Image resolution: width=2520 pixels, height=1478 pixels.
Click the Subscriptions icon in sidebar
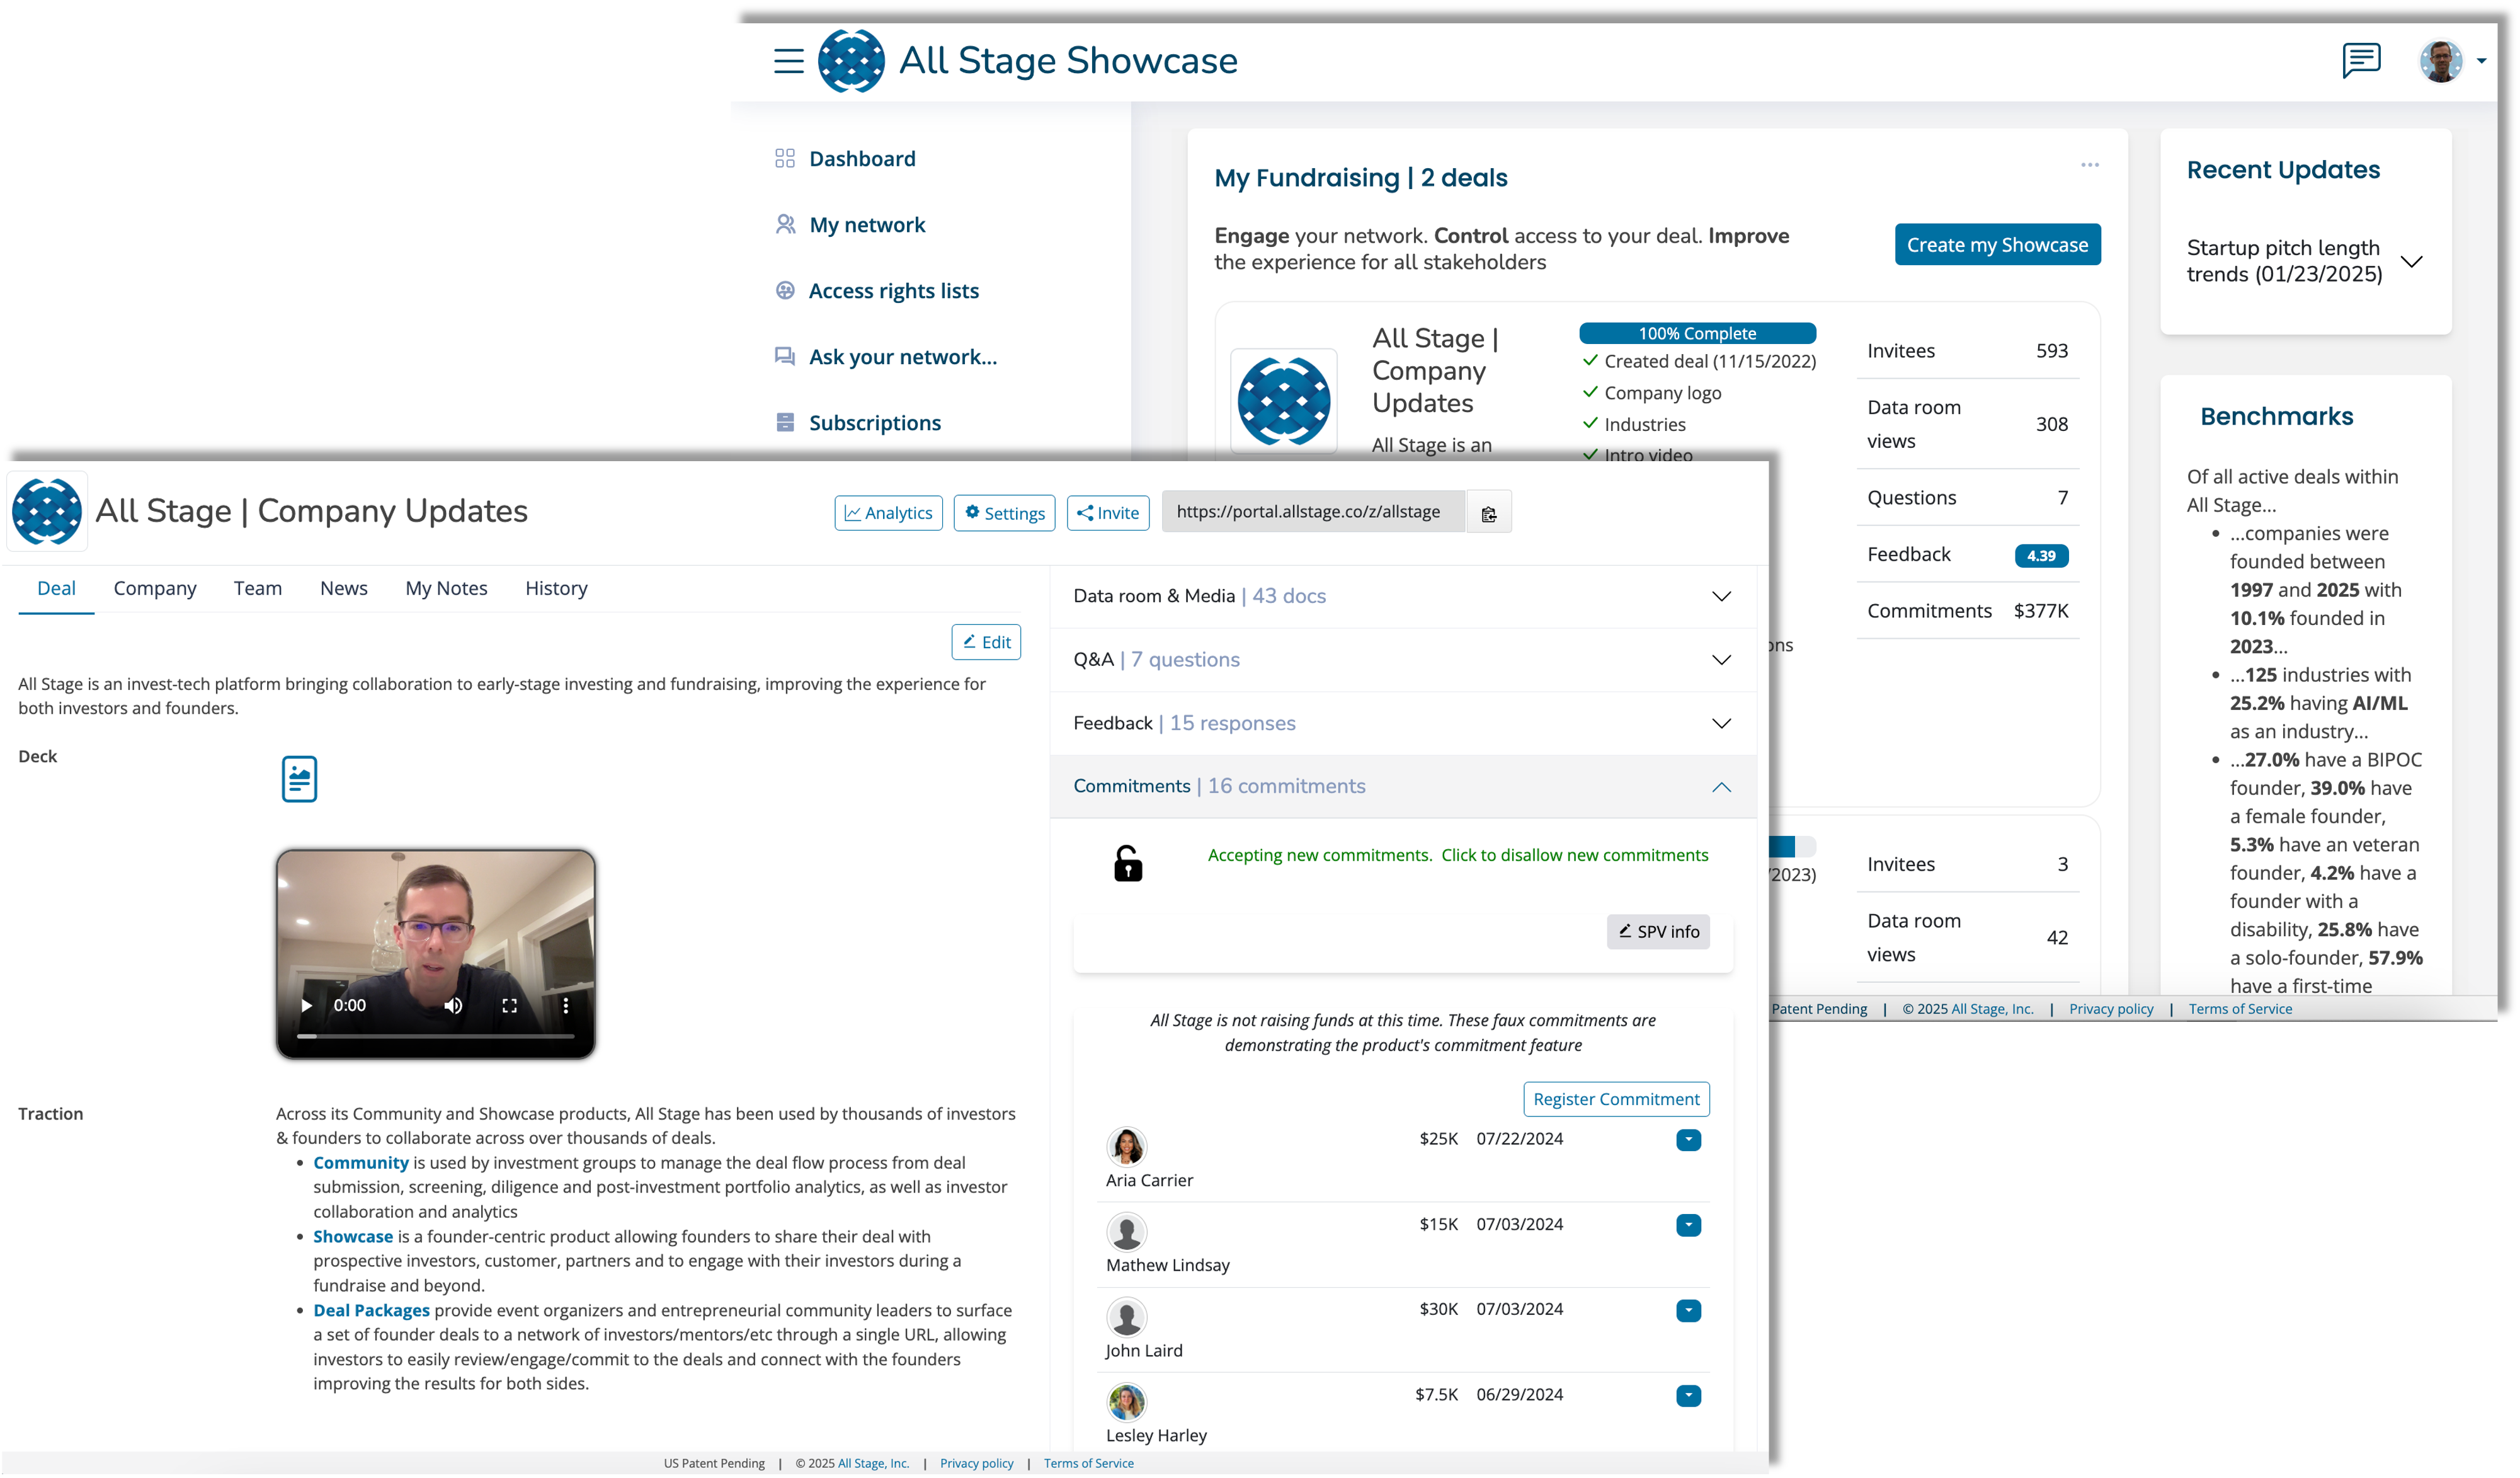[785, 422]
